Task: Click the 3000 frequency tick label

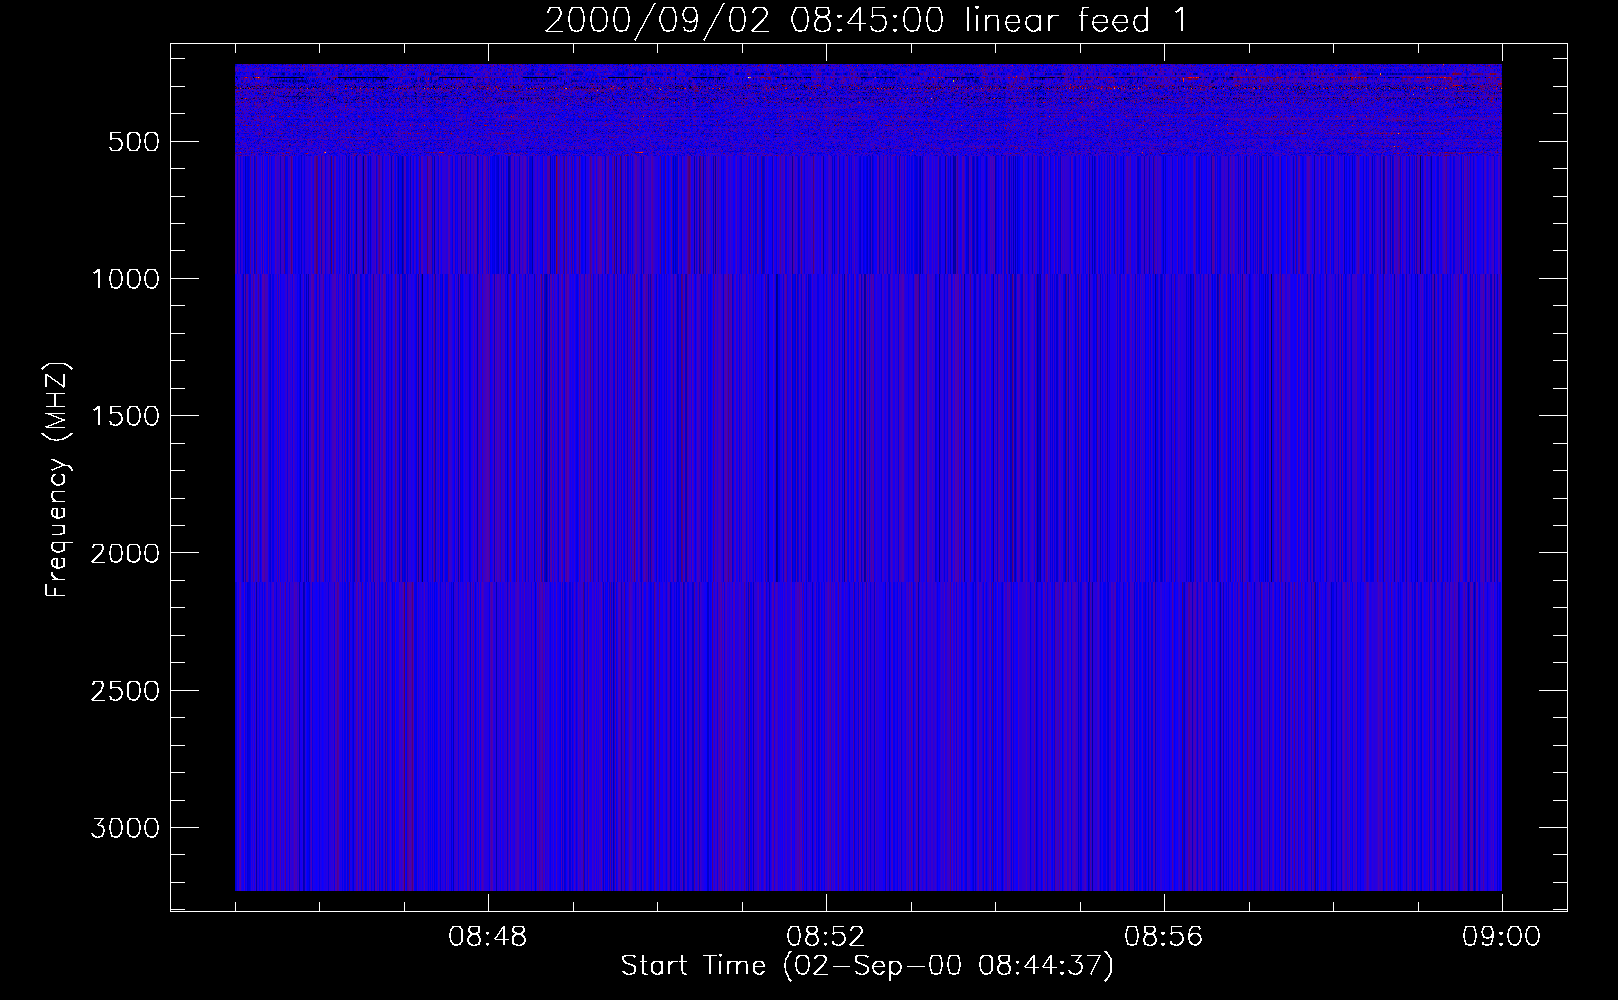Action: pyautogui.click(x=125, y=828)
